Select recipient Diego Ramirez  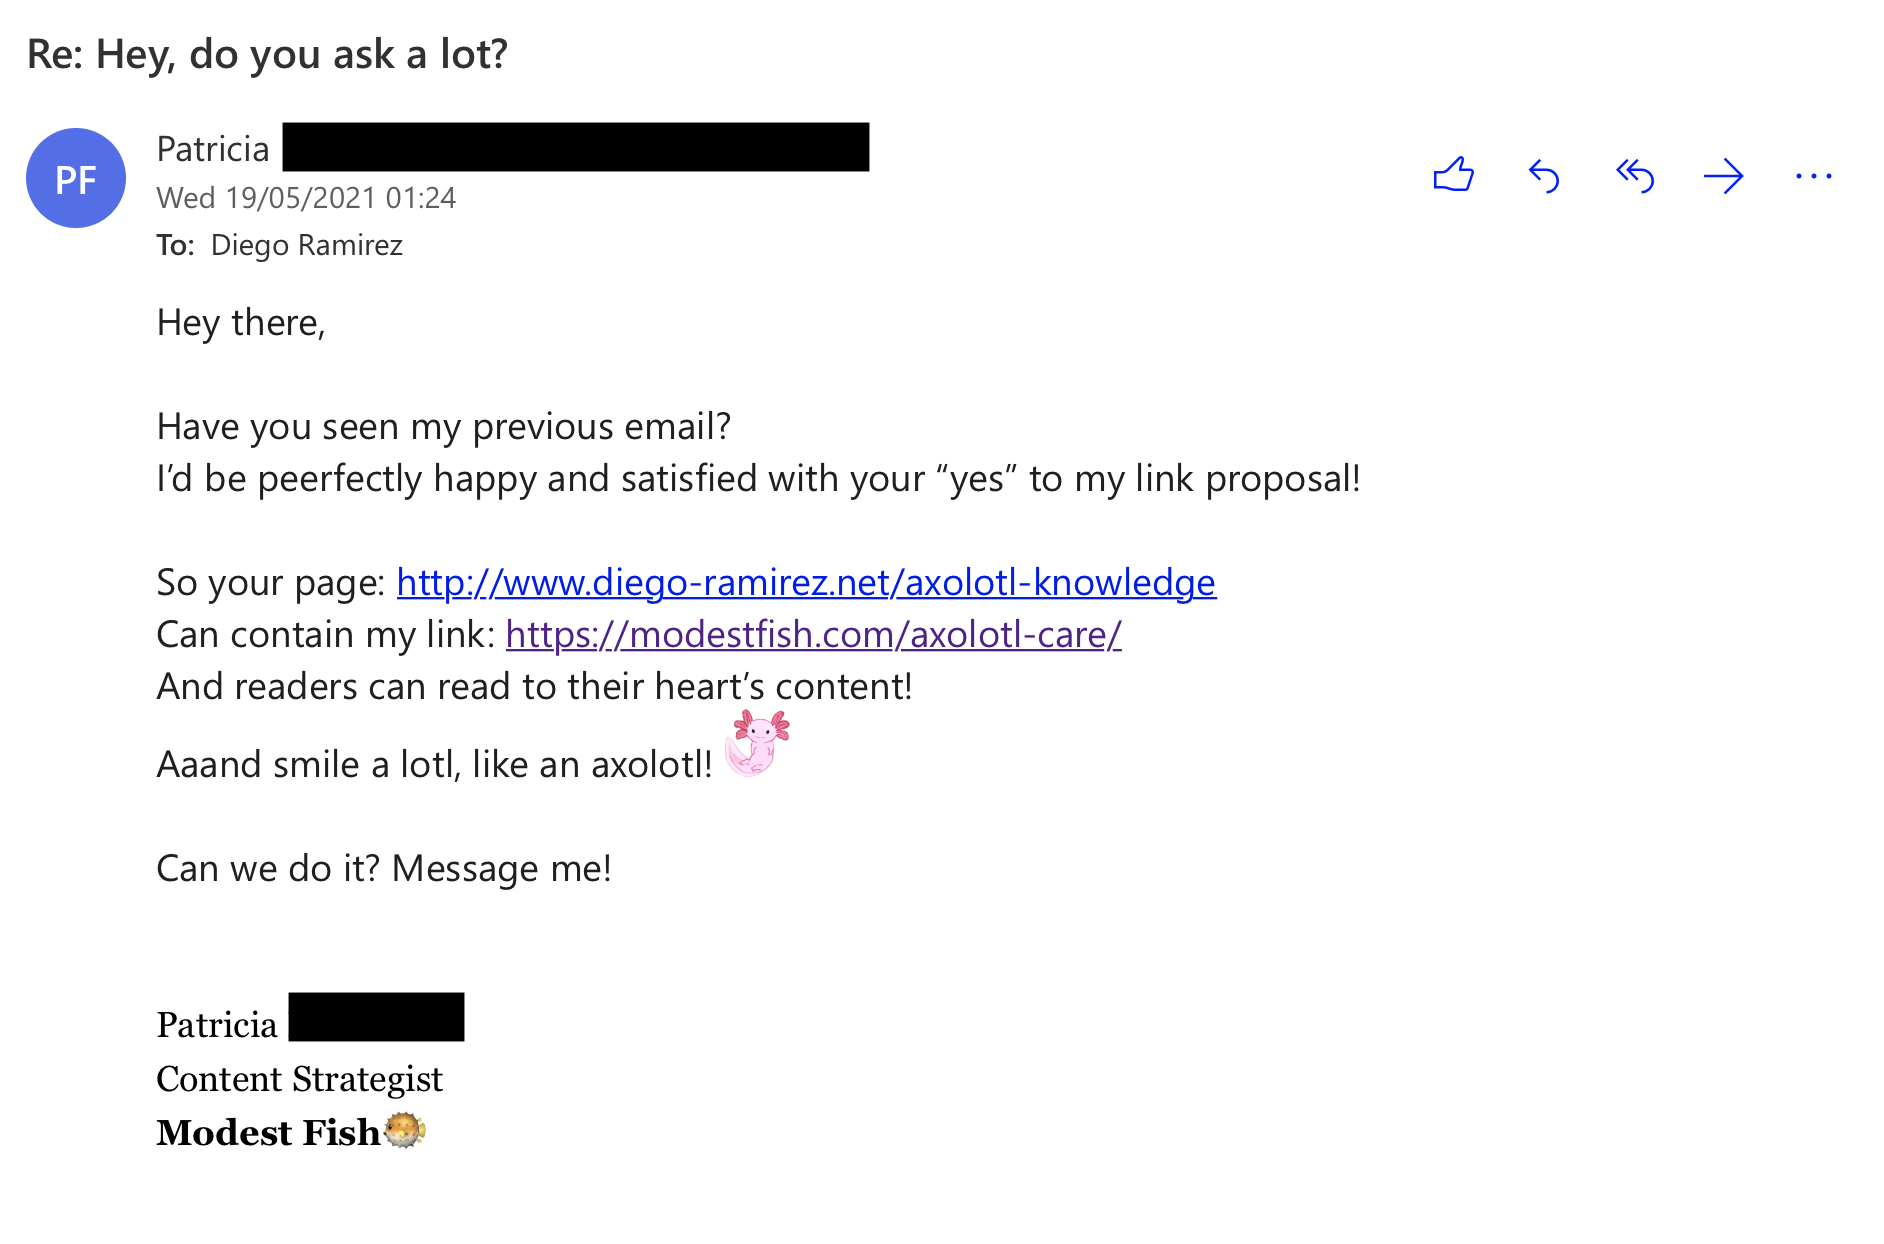[x=306, y=245]
